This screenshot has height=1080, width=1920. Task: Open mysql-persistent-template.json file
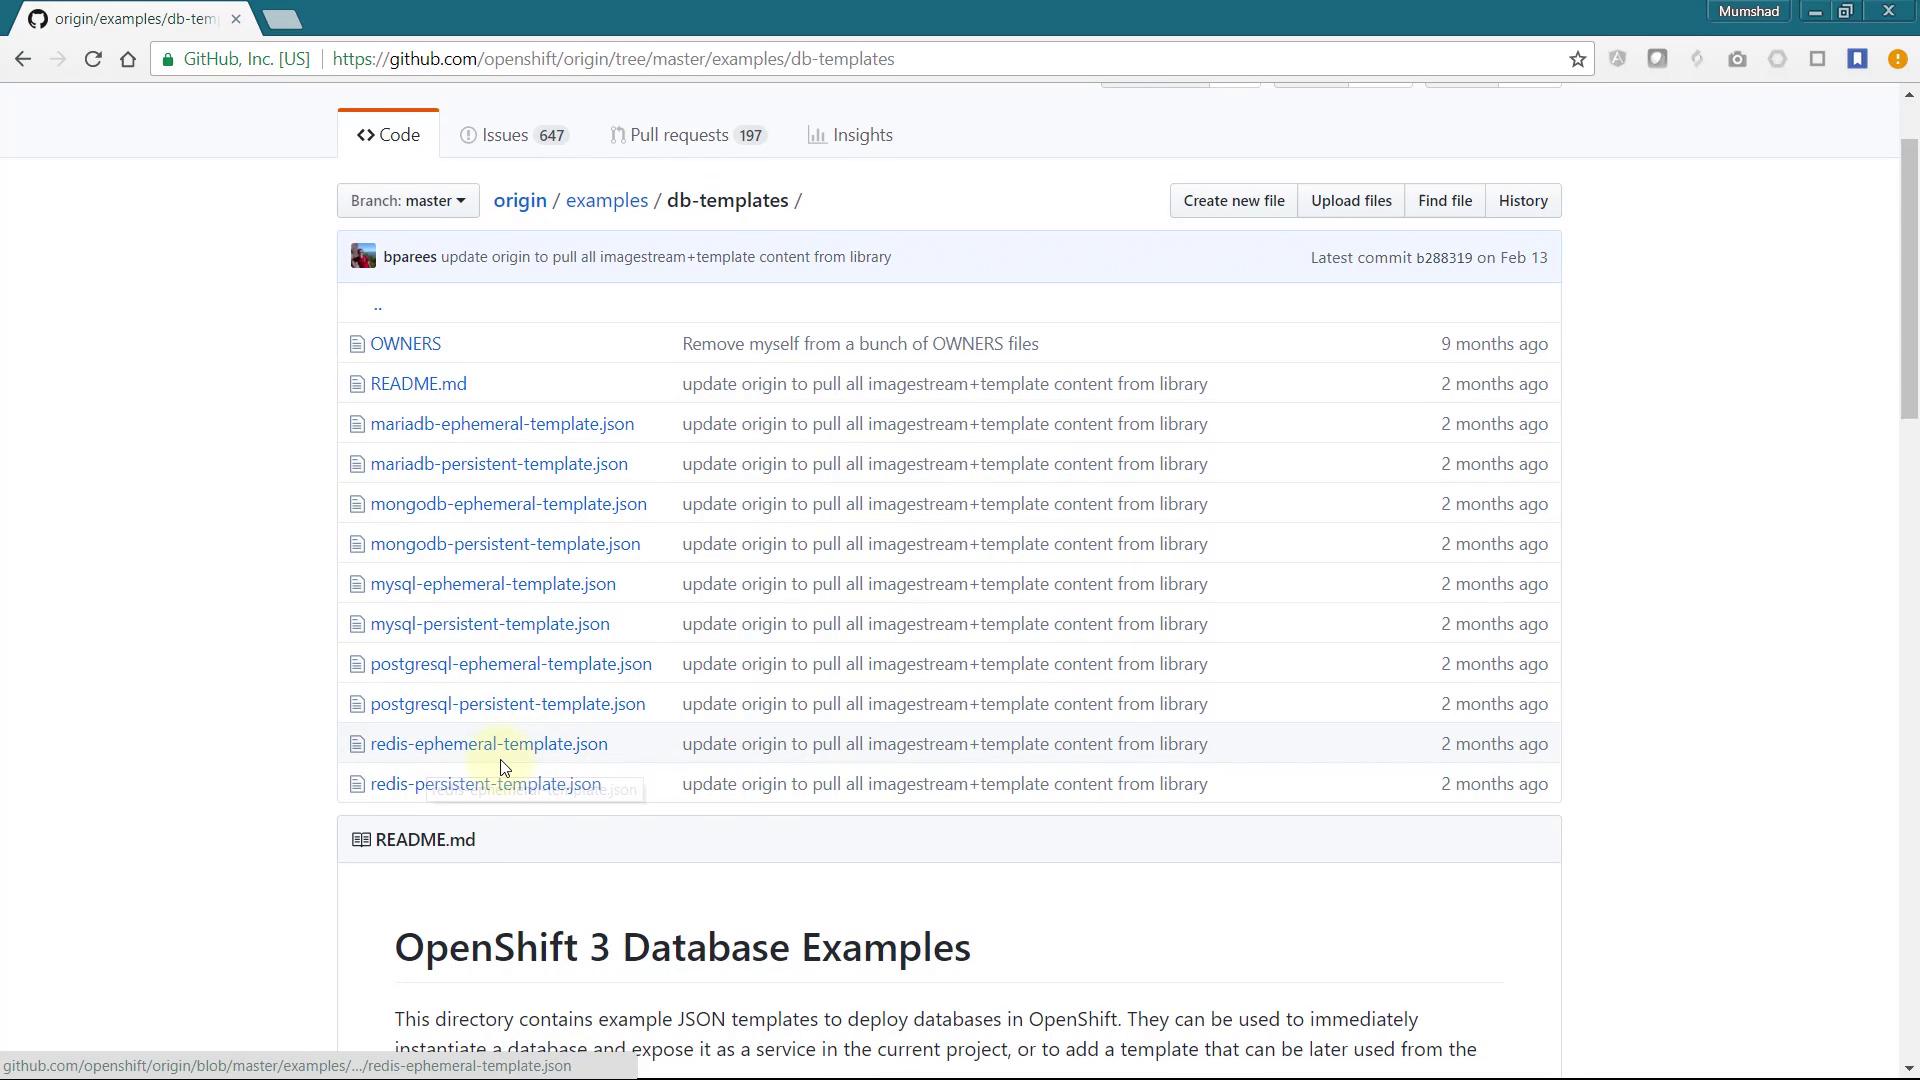pyautogui.click(x=489, y=624)
